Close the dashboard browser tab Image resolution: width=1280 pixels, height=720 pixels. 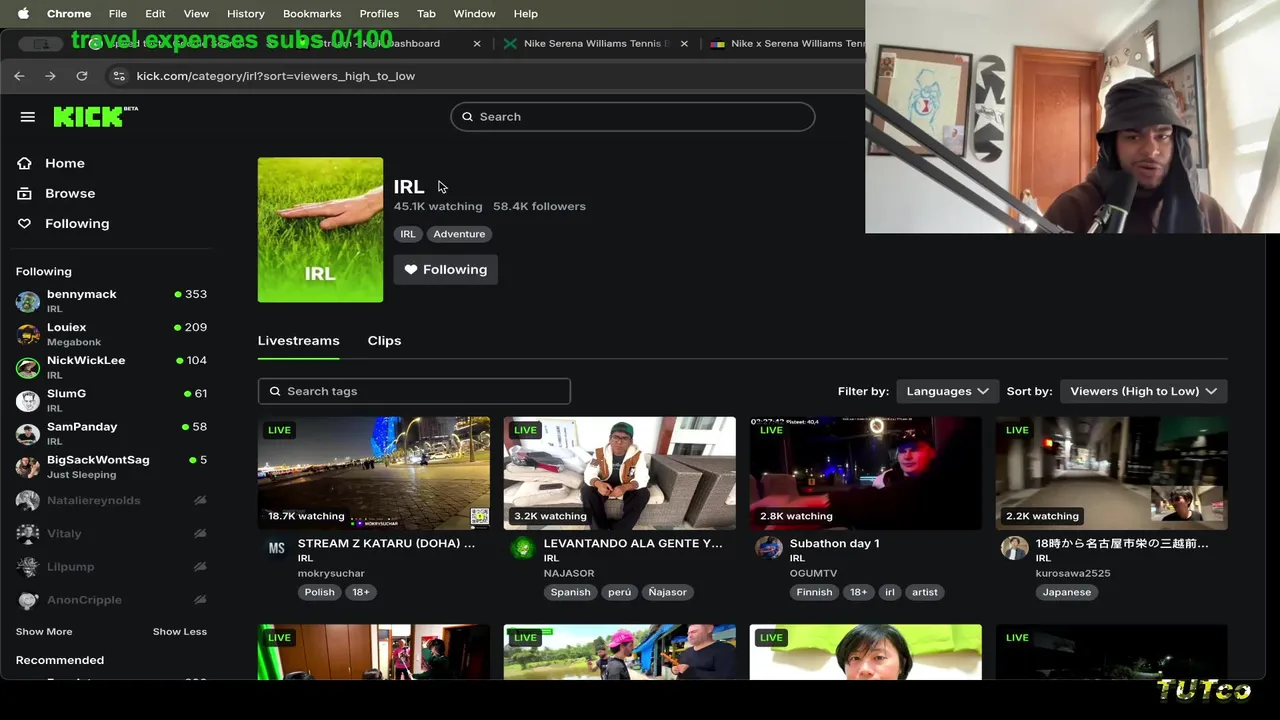point(477,44)
